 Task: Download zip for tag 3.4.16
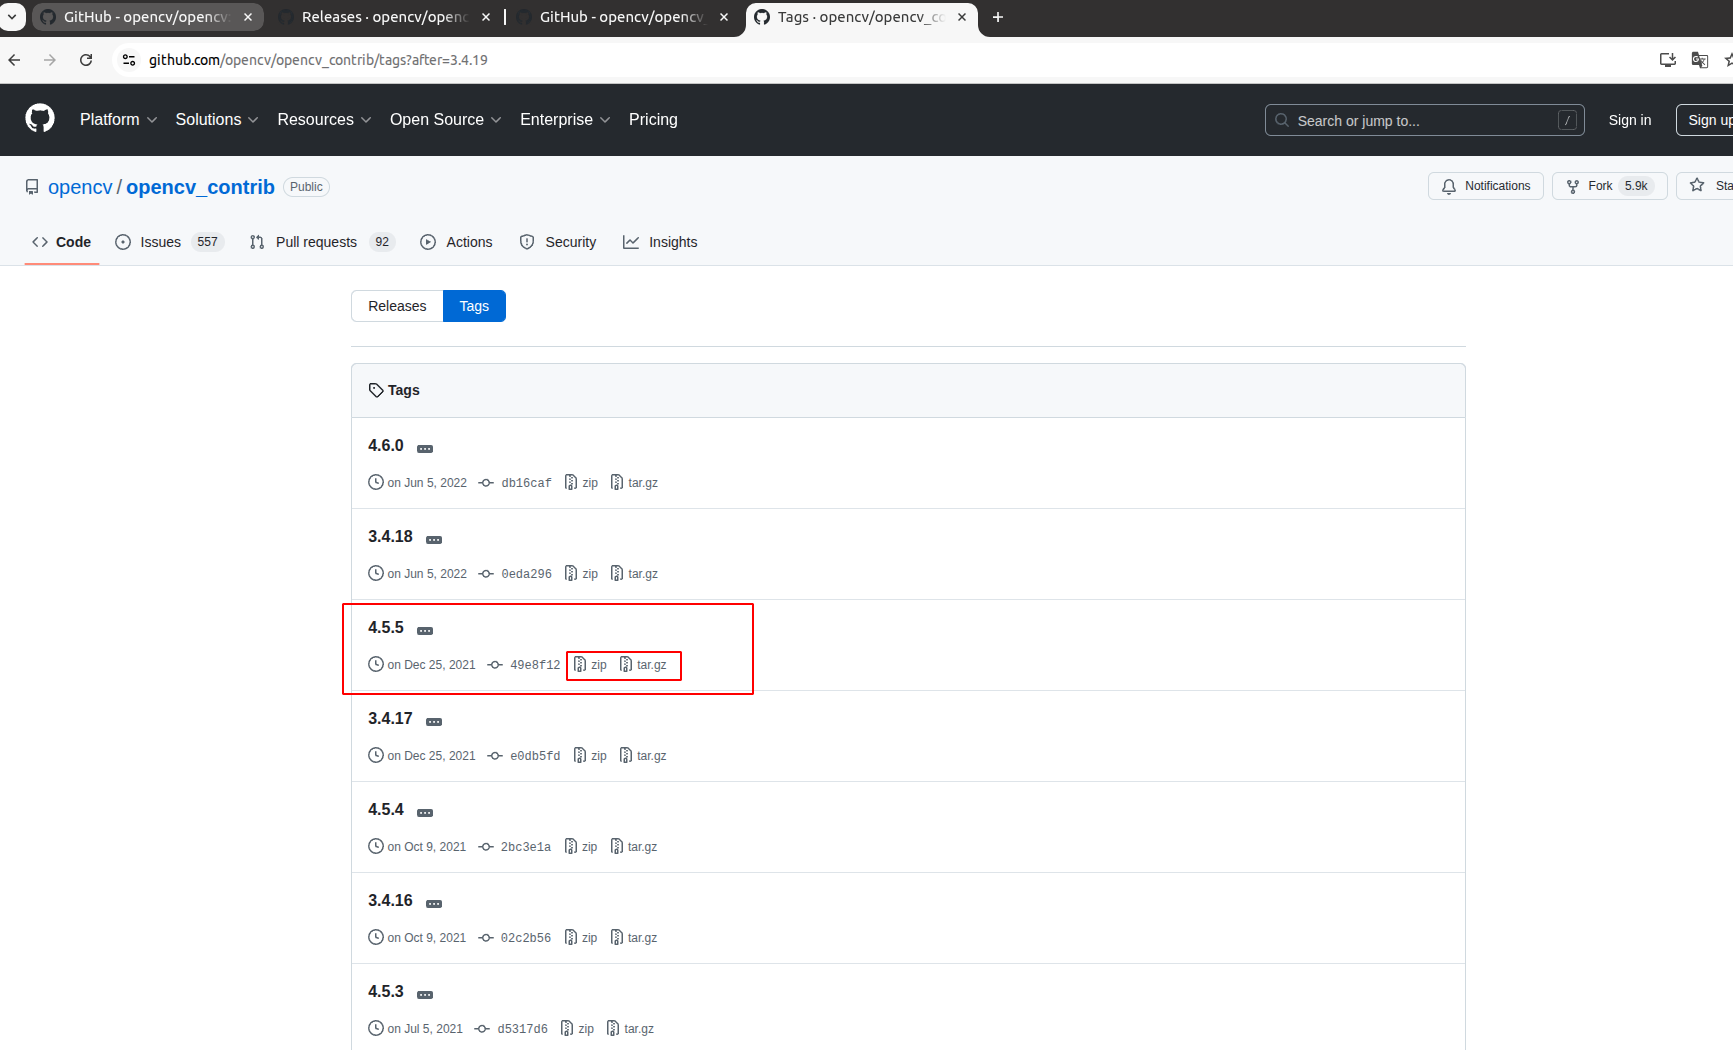point(581,938)
